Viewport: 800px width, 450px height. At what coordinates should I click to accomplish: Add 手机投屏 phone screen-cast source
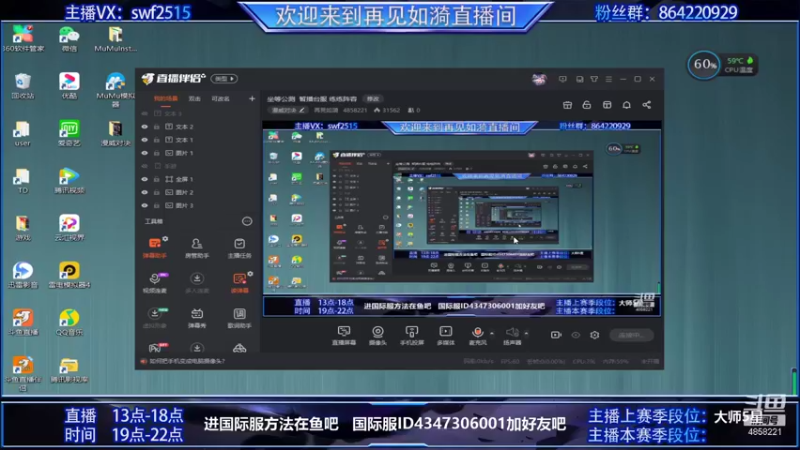pos(411,335)
